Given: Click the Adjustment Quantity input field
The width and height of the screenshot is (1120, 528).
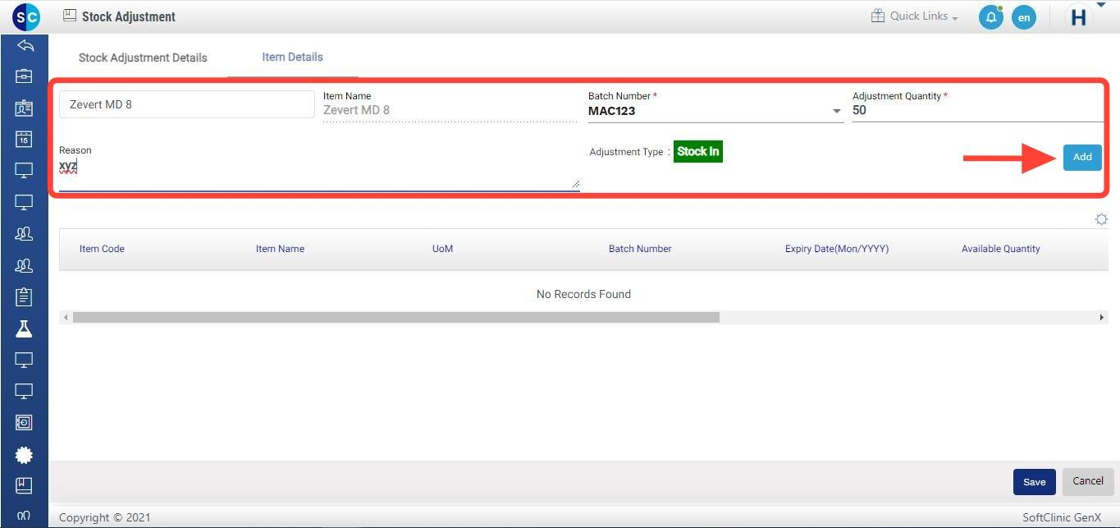Looking at the screenshot, I should (975, 111).
